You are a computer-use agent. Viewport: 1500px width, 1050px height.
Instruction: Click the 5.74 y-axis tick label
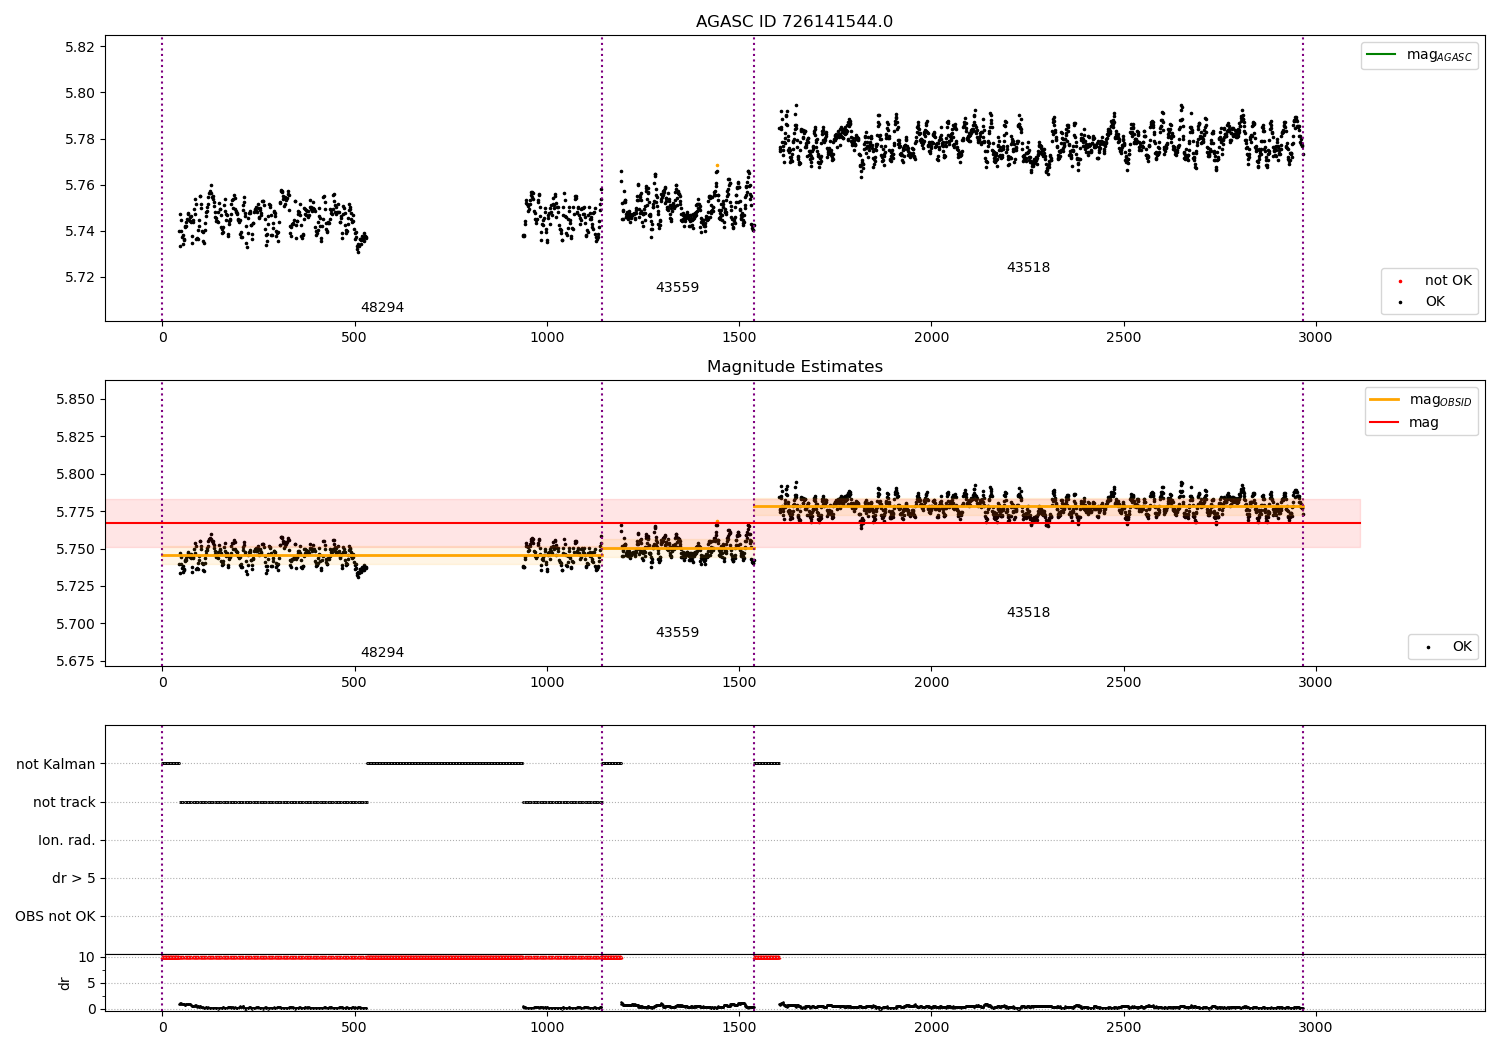(79, 231)
